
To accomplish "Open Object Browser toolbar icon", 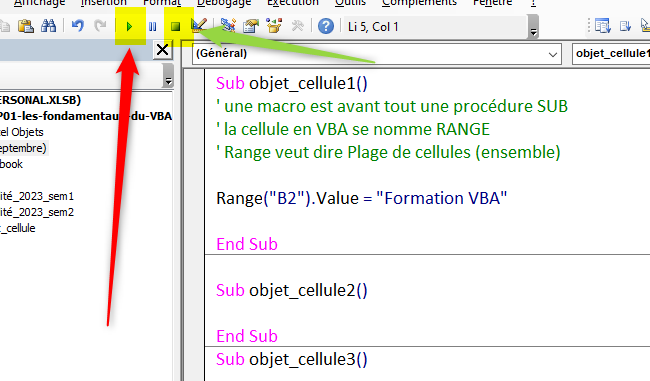I will [274, 26].
